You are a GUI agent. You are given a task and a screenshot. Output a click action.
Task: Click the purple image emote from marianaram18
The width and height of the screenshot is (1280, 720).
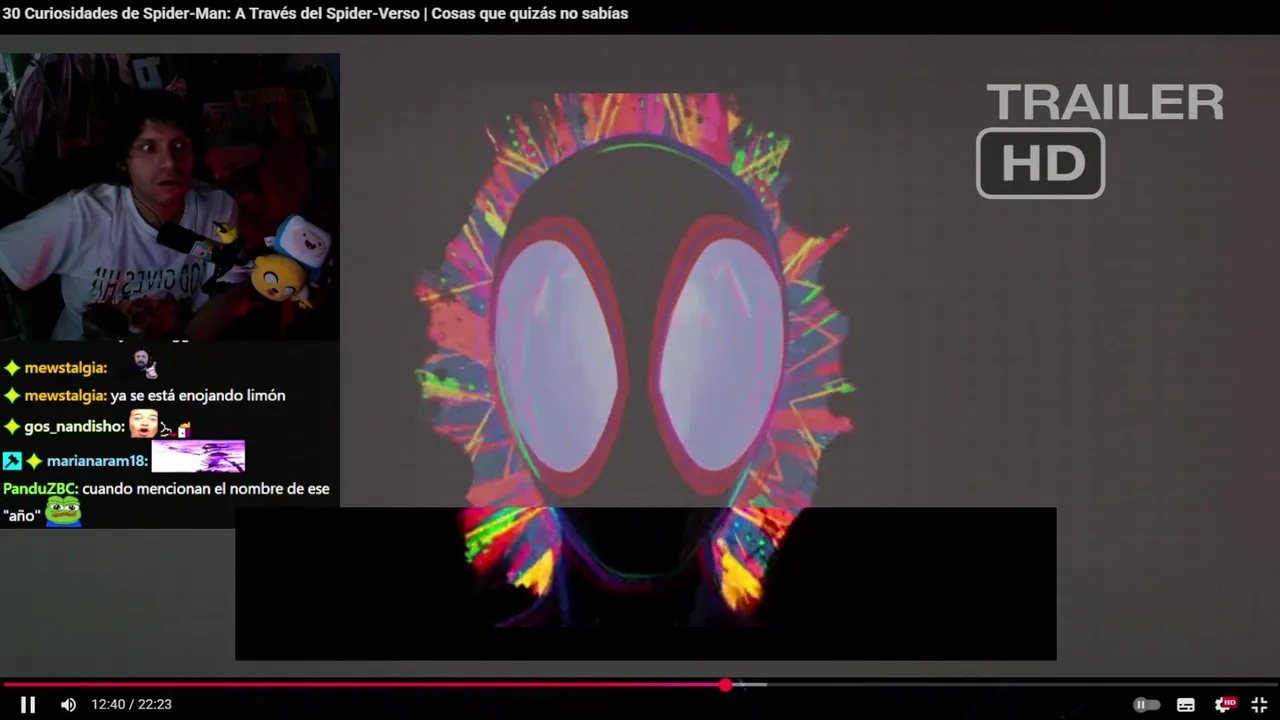(198, 457)
